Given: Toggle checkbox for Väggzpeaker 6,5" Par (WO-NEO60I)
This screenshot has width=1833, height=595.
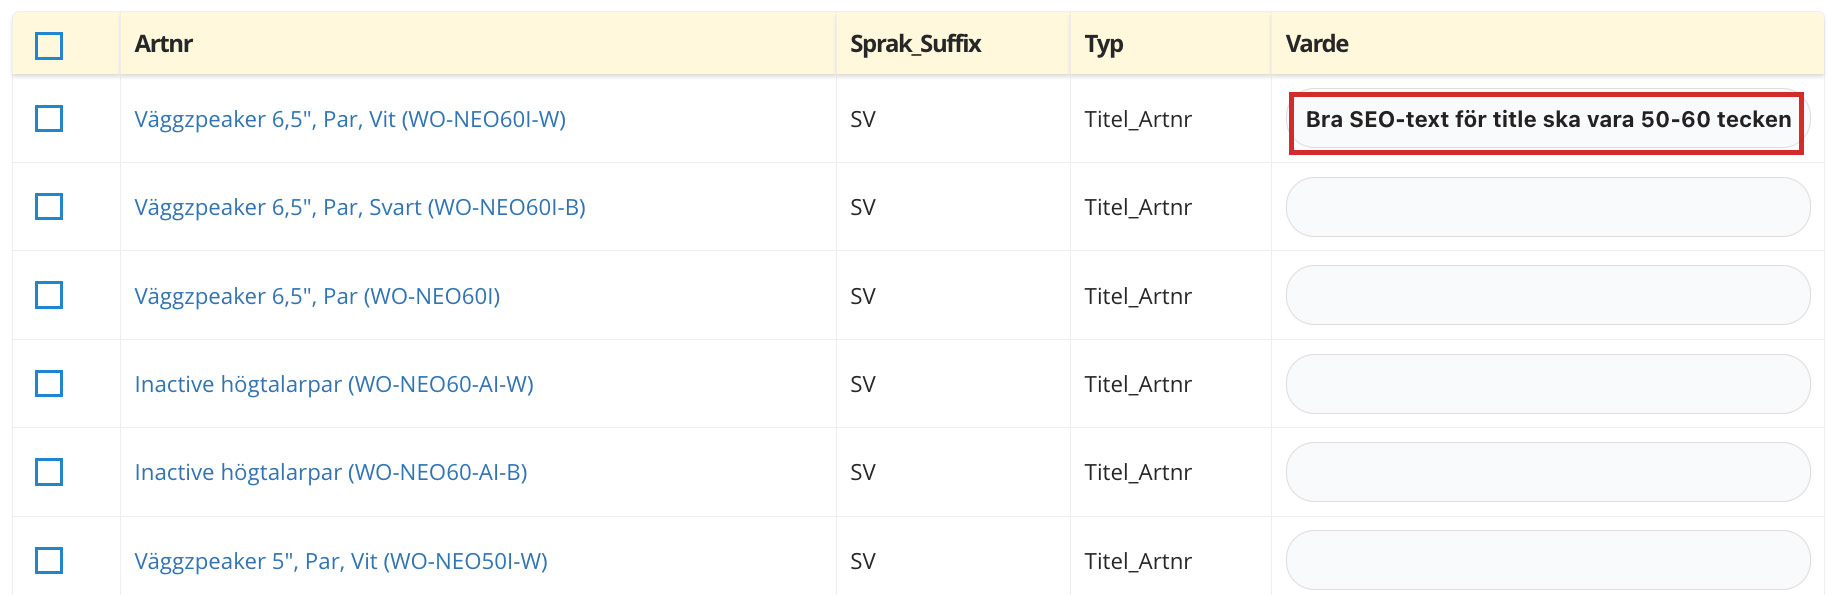Looking at the screenshot, I should (x=49, y=295).
